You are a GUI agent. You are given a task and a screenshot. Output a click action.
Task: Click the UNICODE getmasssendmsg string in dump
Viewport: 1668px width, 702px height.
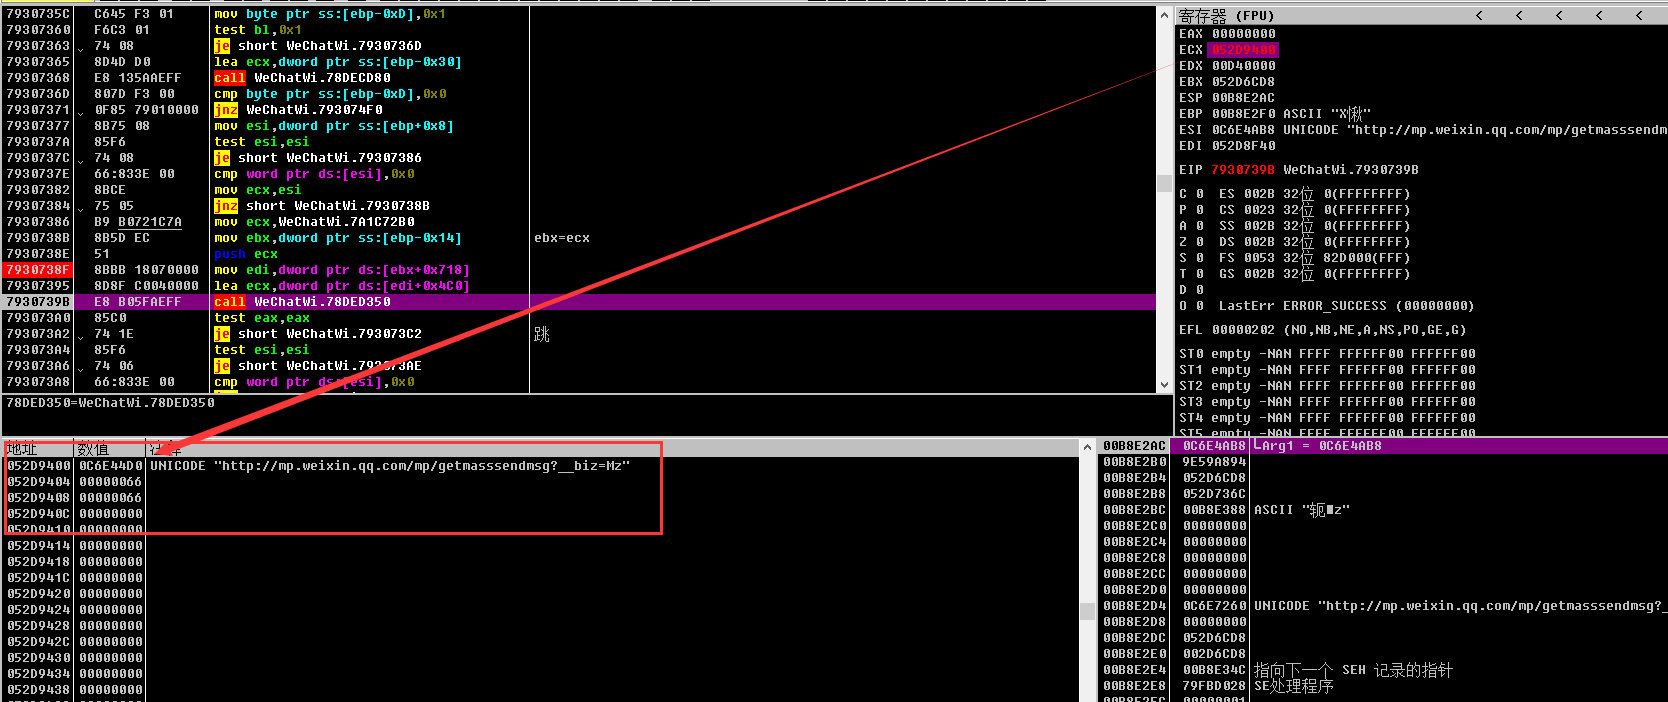click(390, 466)
